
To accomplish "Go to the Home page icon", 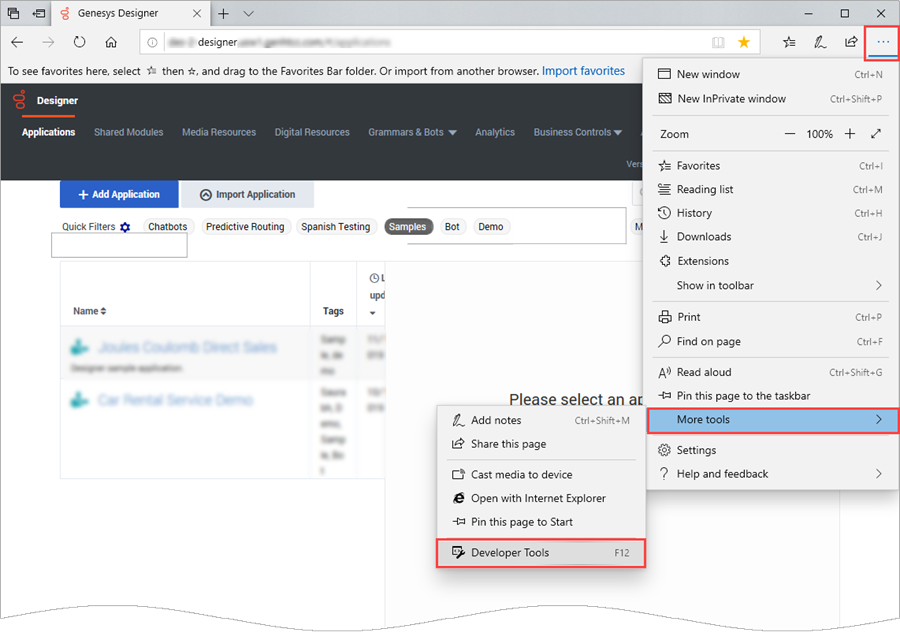I will click(111, 43).
